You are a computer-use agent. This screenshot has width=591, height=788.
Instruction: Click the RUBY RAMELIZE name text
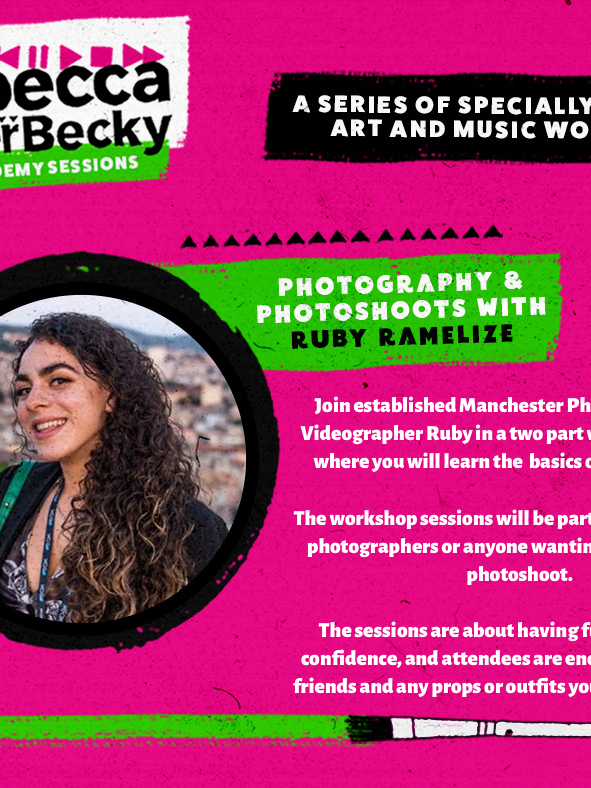(x=402, y=337)
